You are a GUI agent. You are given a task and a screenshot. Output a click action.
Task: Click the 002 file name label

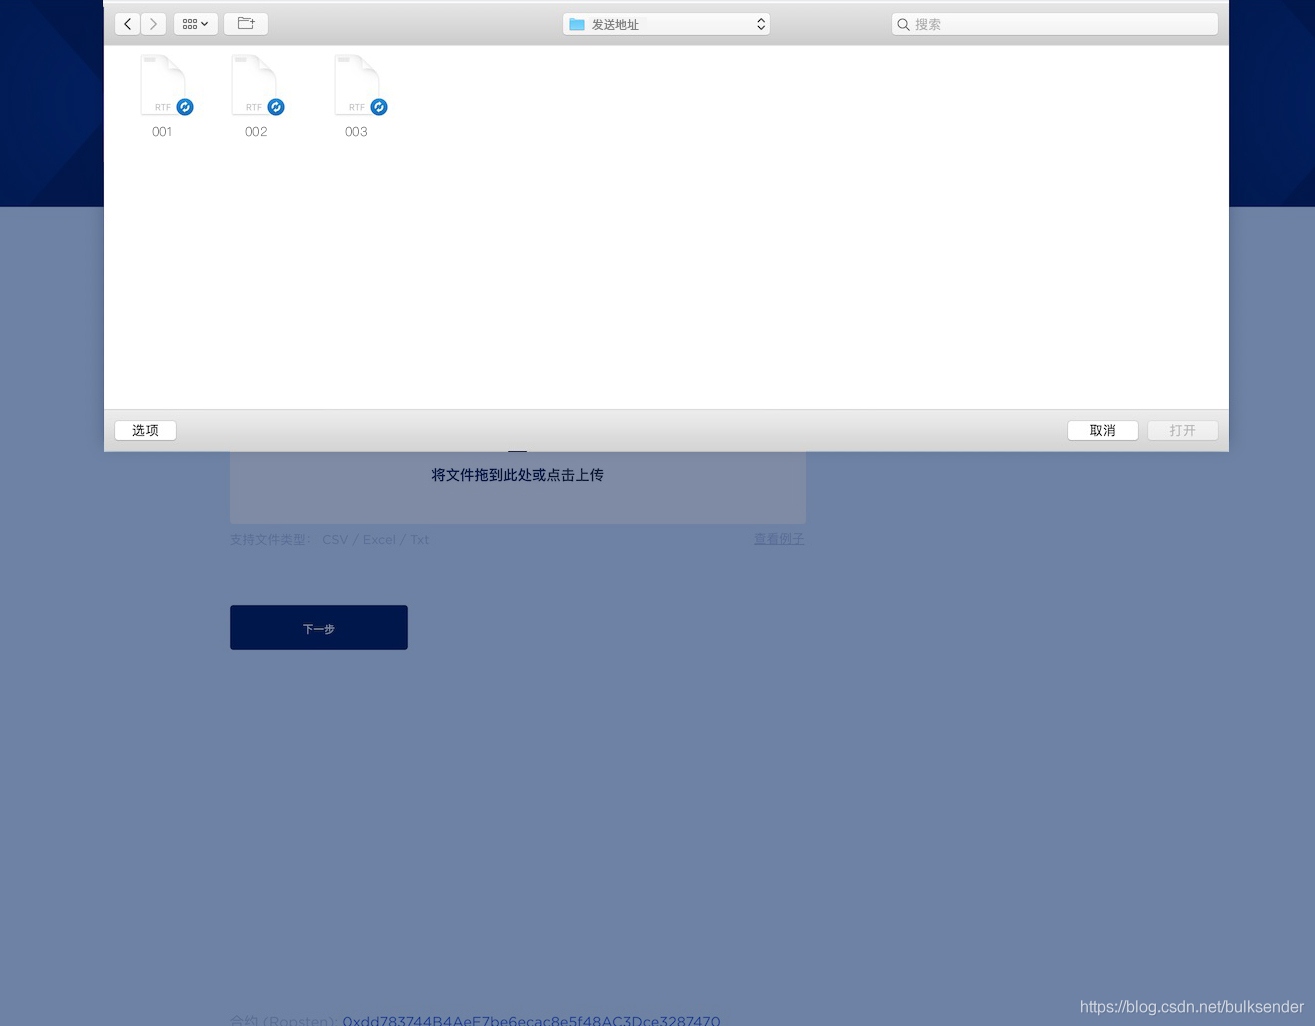[256, 132]
